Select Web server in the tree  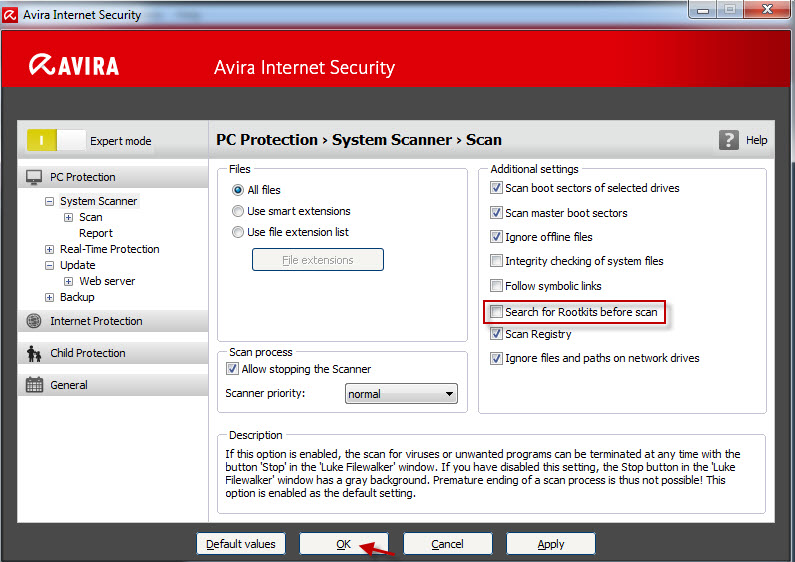point(107,281)
